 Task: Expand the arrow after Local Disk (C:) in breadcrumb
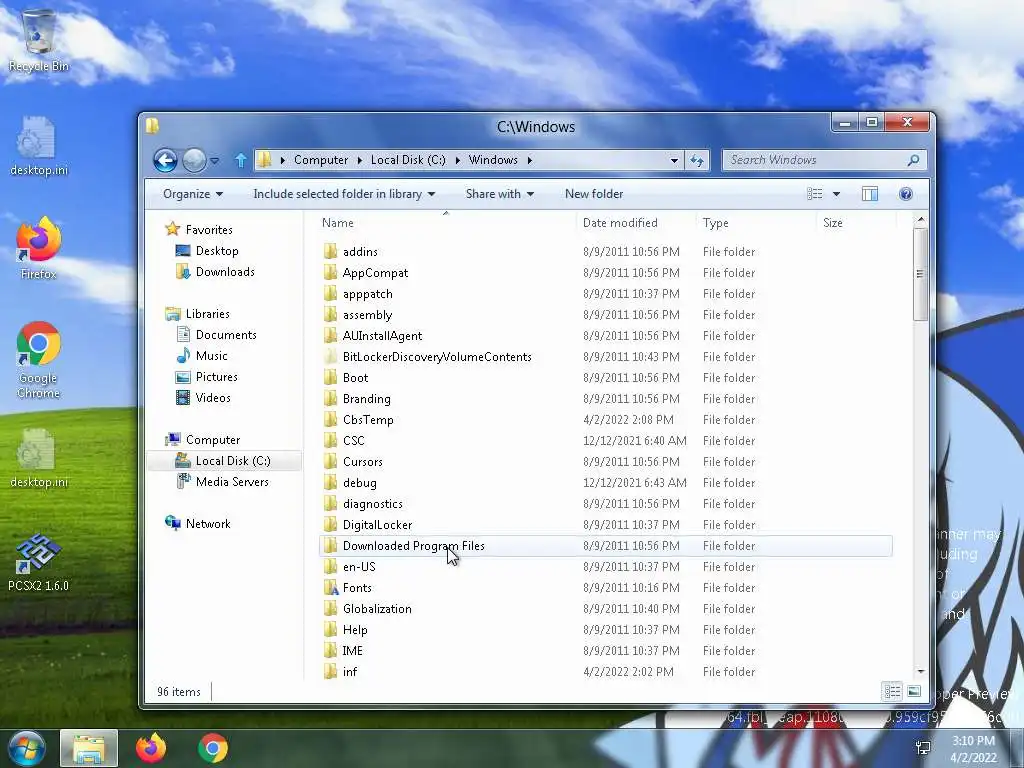pyautogui.click(x=458, y=160)
